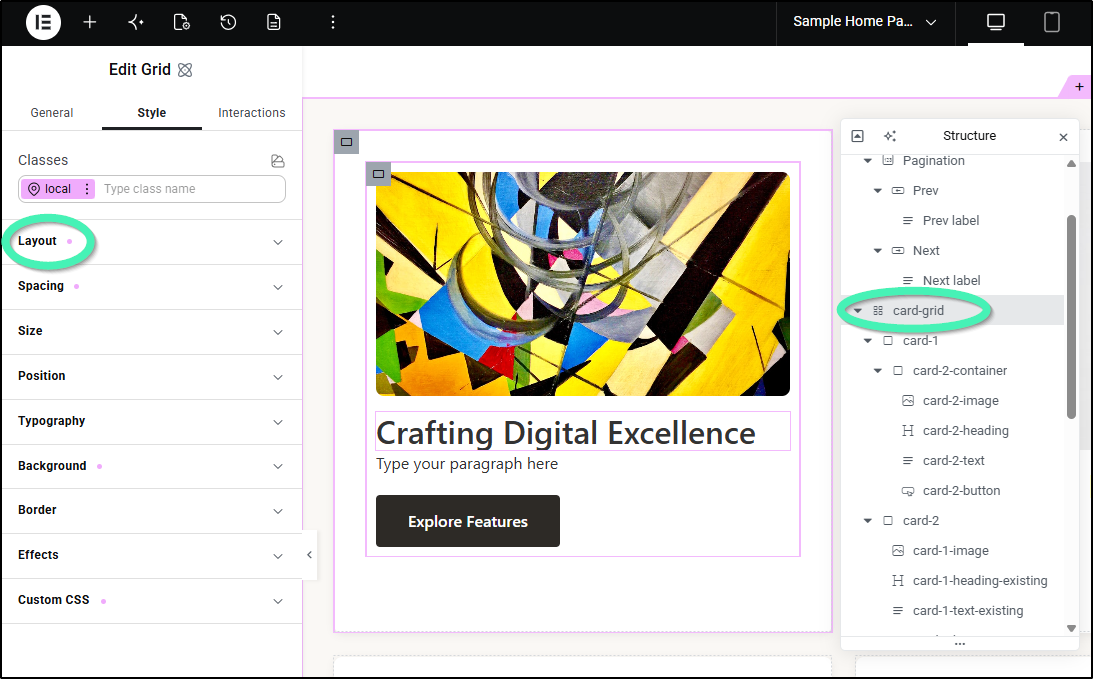
Task: Open the Interactions tab
Action: (252, 113)
